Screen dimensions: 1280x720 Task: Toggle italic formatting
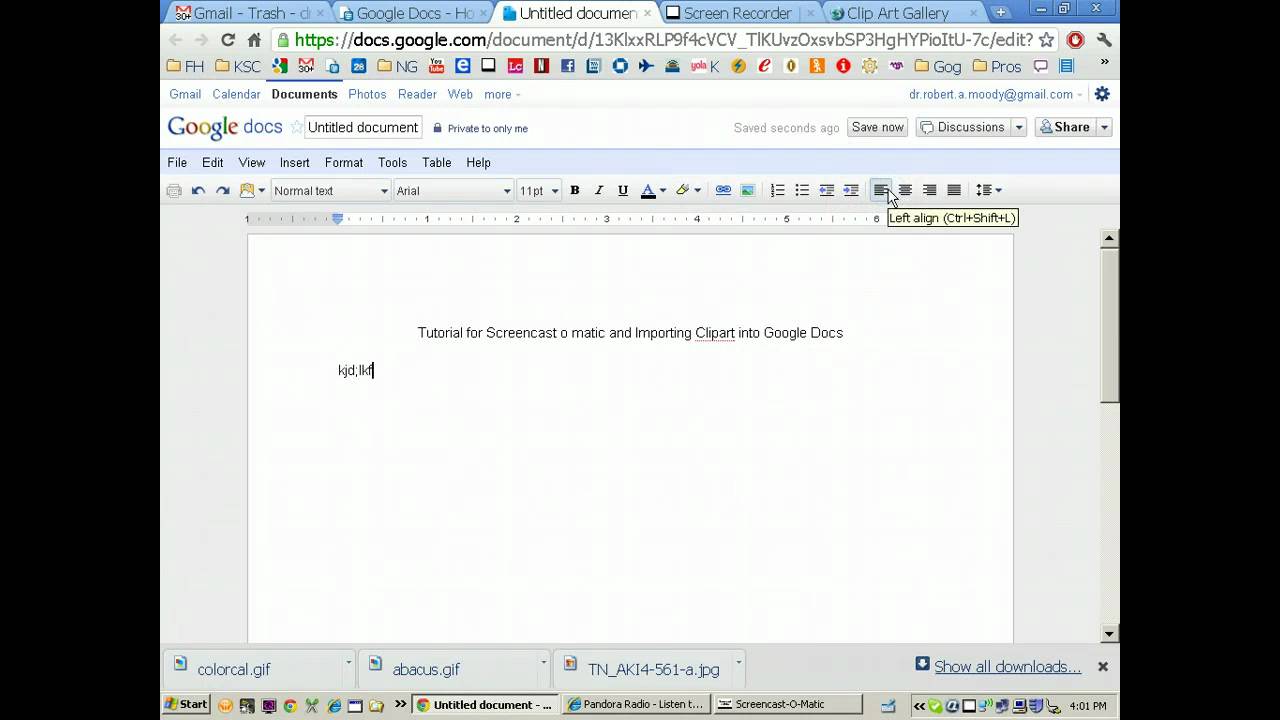[599, 191]
